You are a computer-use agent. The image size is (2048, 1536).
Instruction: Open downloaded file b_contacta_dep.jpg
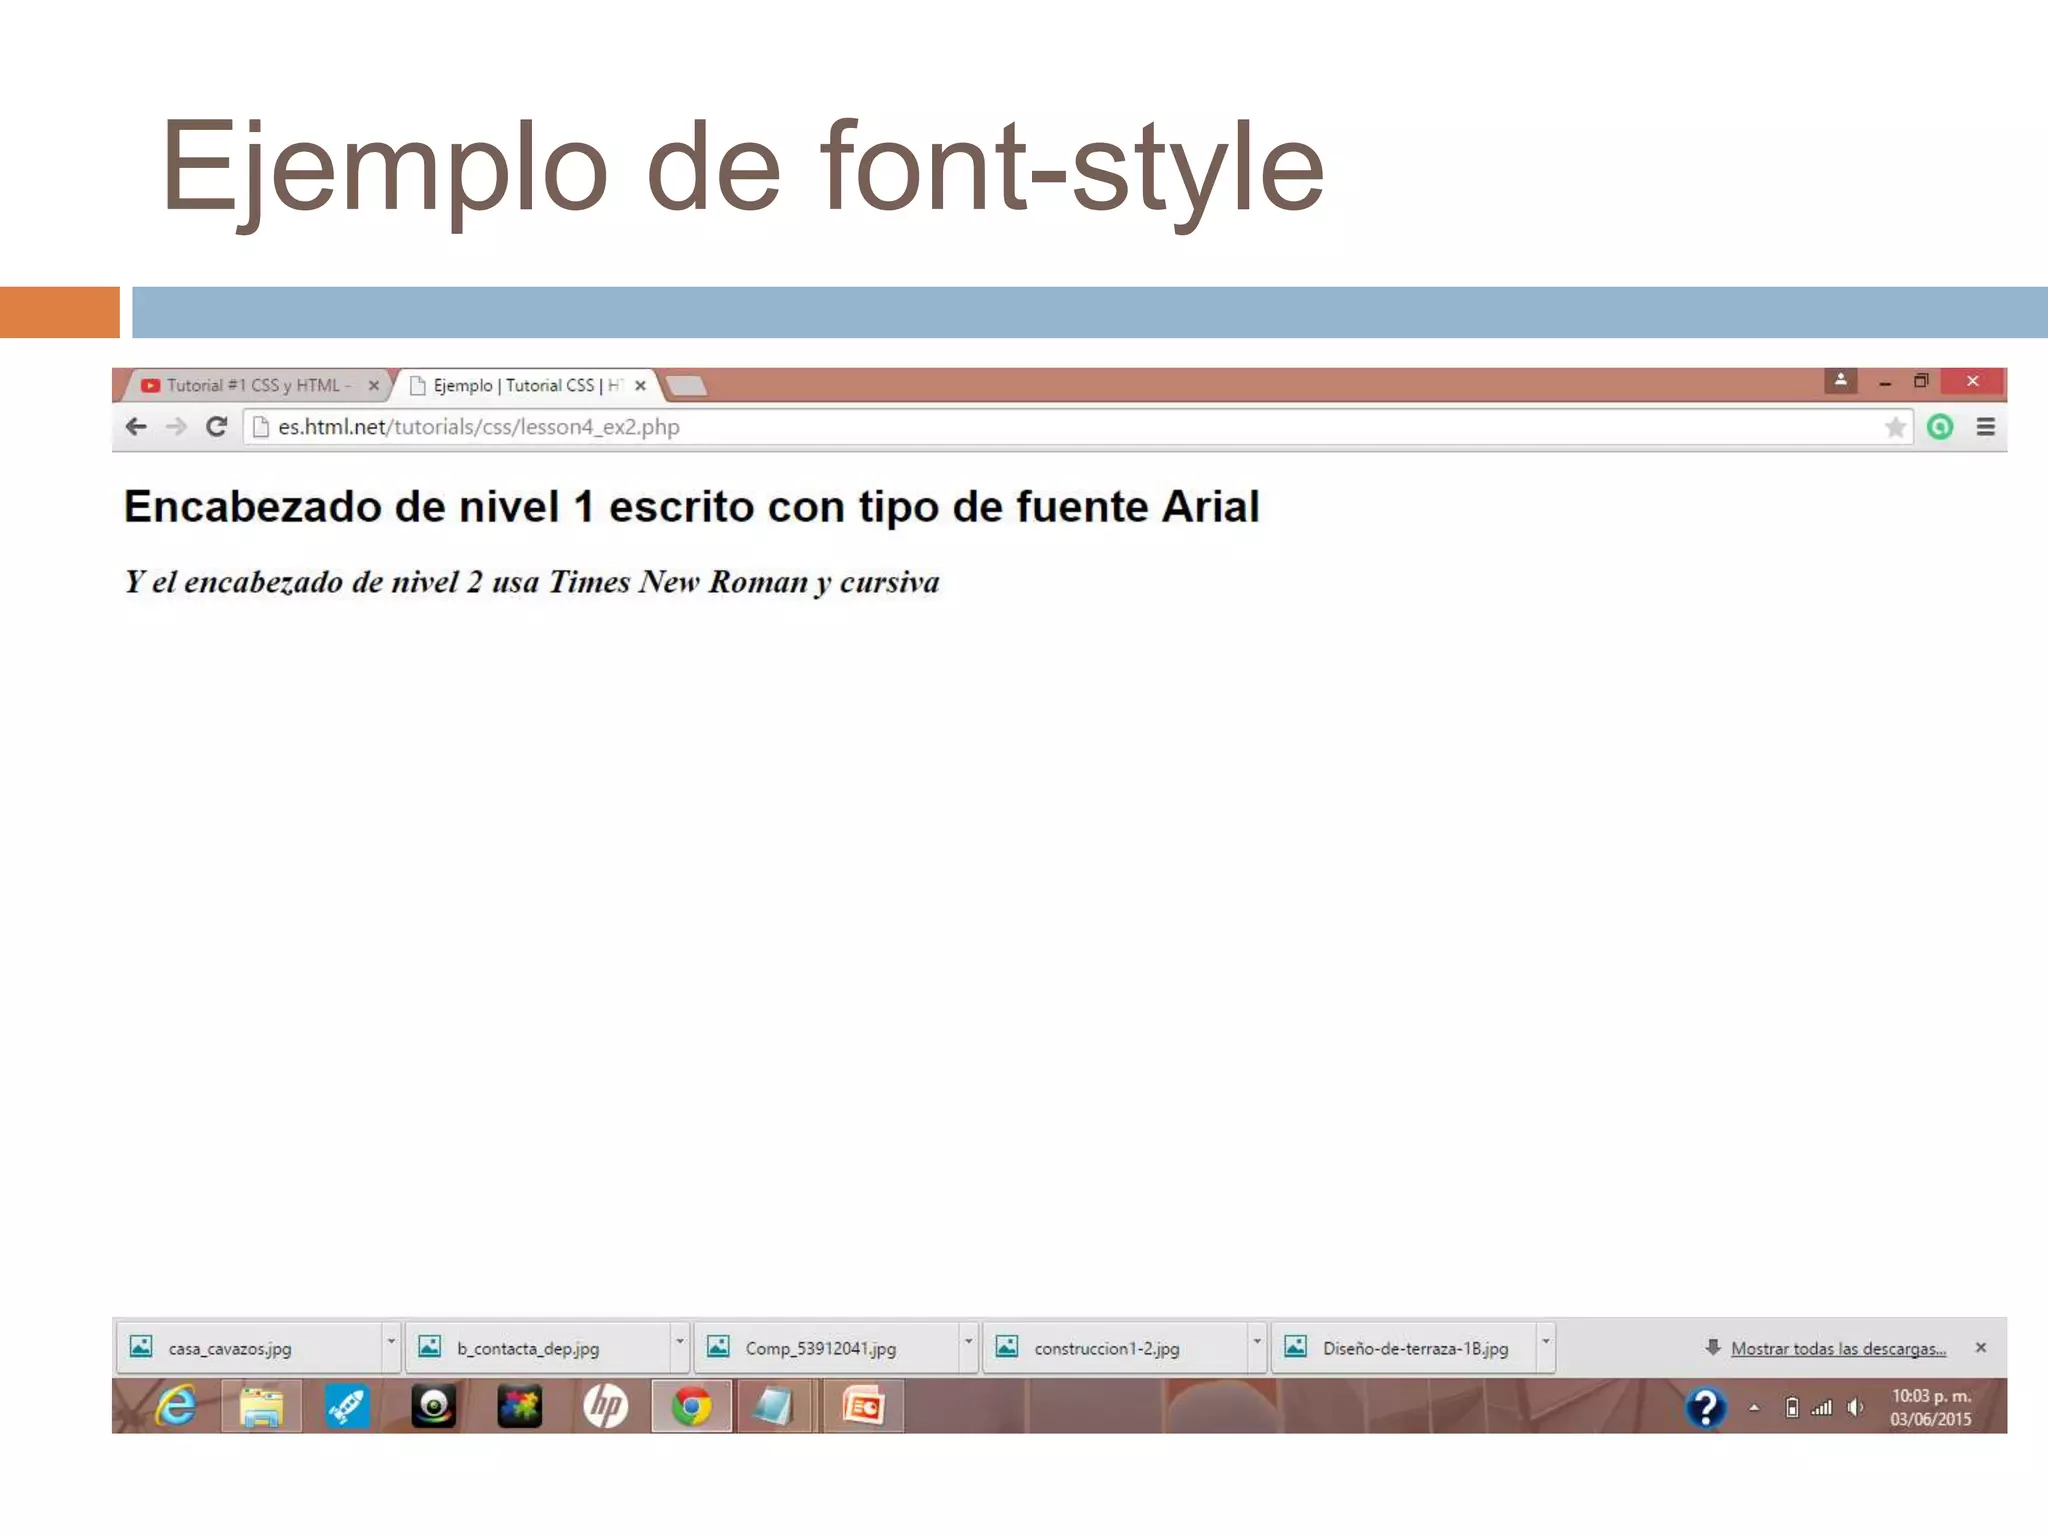coord(539,1347)
